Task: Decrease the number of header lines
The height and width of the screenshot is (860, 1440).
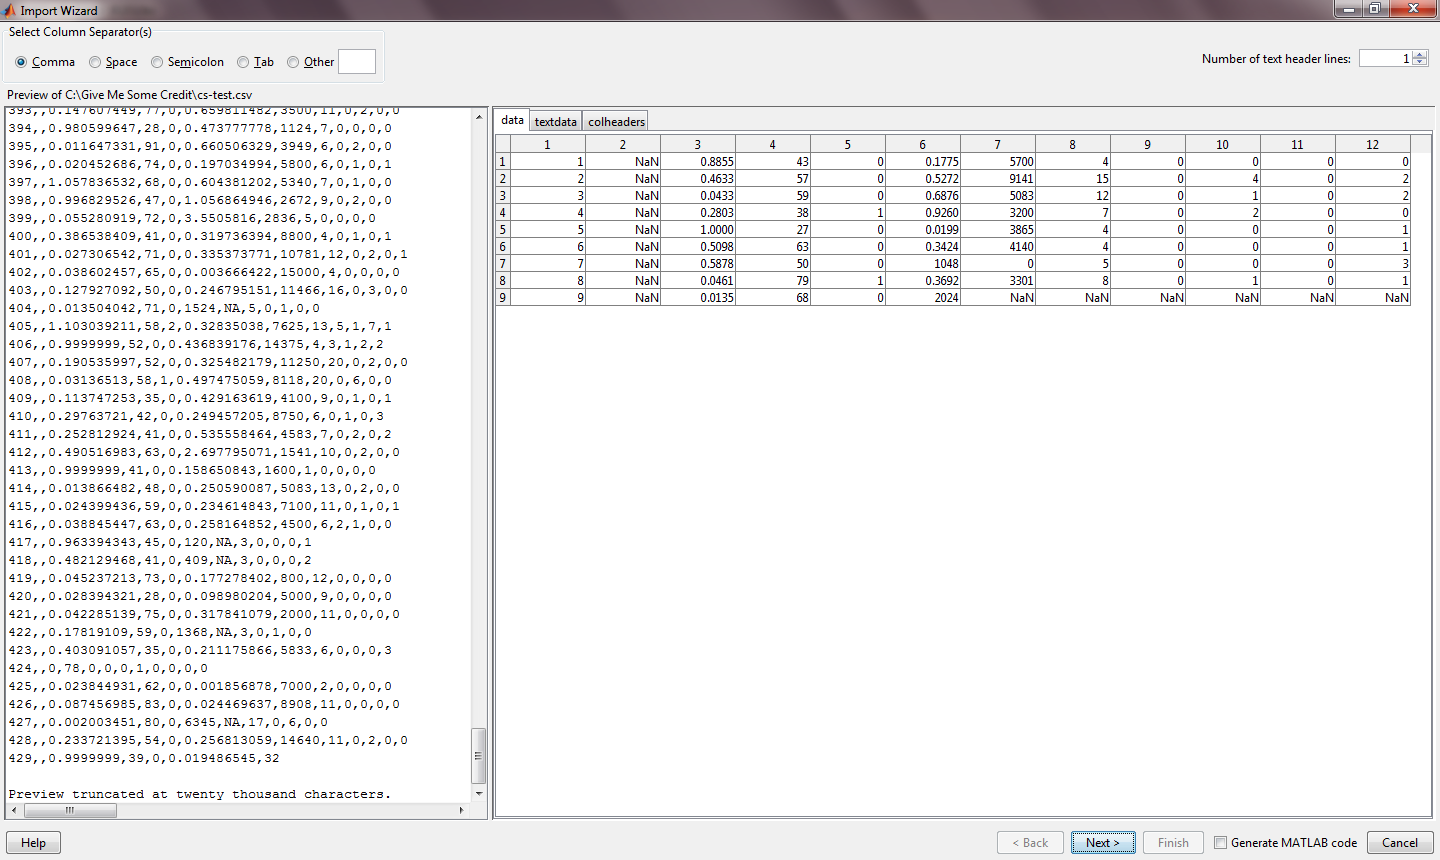Action: [1419, 63]
